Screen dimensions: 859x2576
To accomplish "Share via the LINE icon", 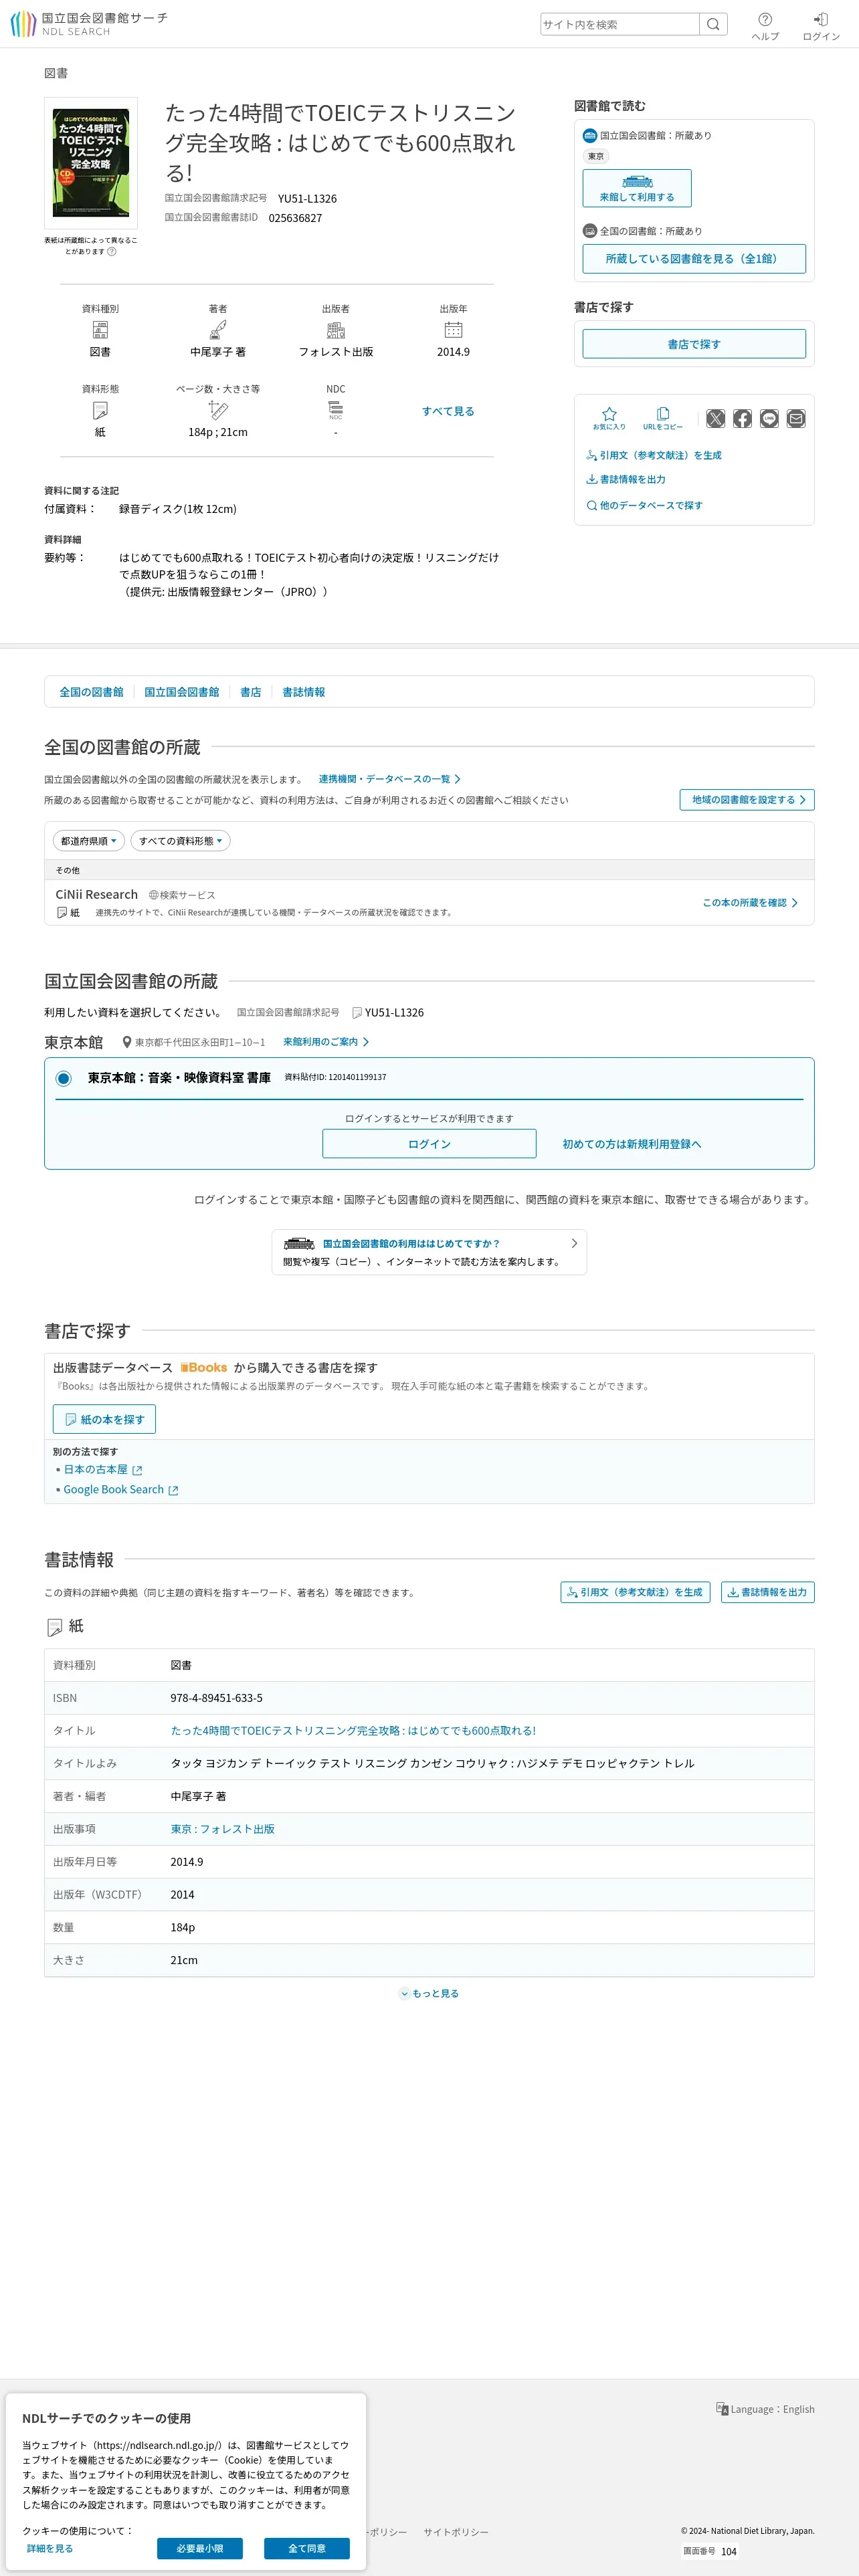I will coord(769,418).
